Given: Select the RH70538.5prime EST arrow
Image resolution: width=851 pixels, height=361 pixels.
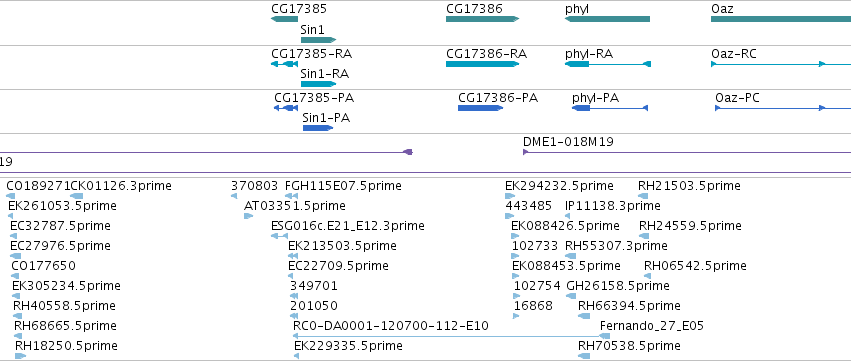Looking at the screenshot, I should 584,356.
